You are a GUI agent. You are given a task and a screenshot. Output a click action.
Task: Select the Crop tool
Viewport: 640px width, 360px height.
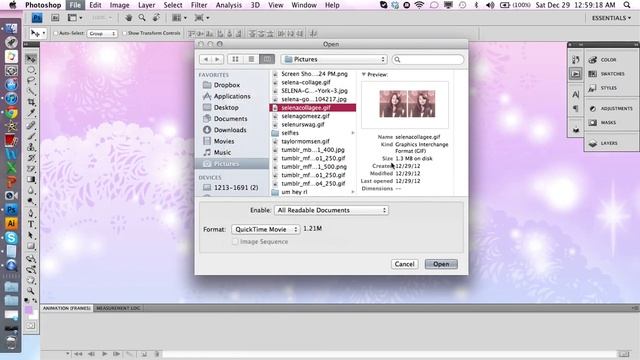tap(31, 102)
